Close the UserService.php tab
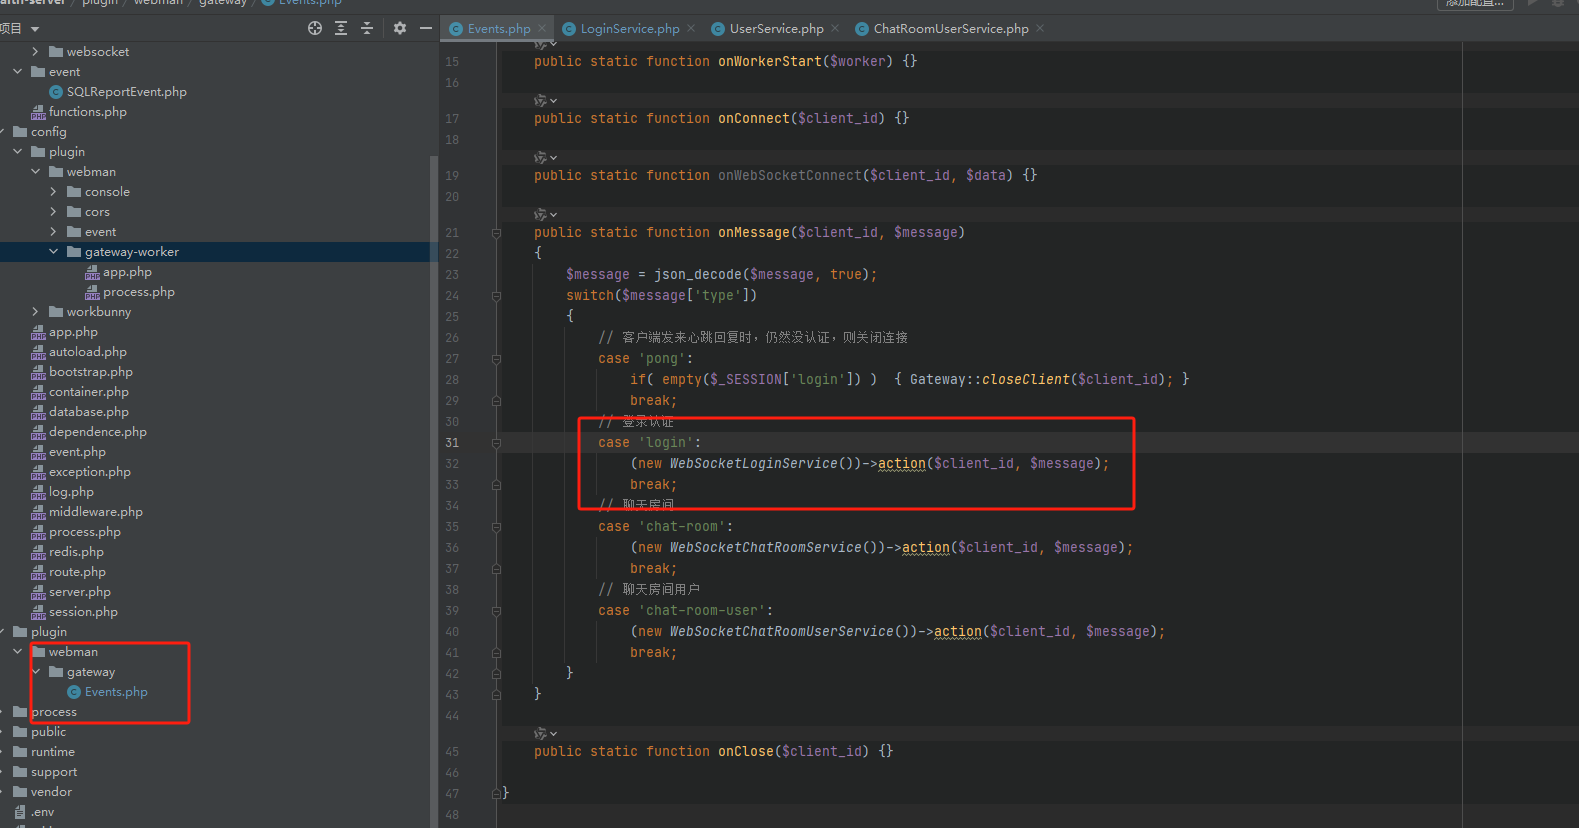The width and height of the screenshot is (1579, 828). 835,29
